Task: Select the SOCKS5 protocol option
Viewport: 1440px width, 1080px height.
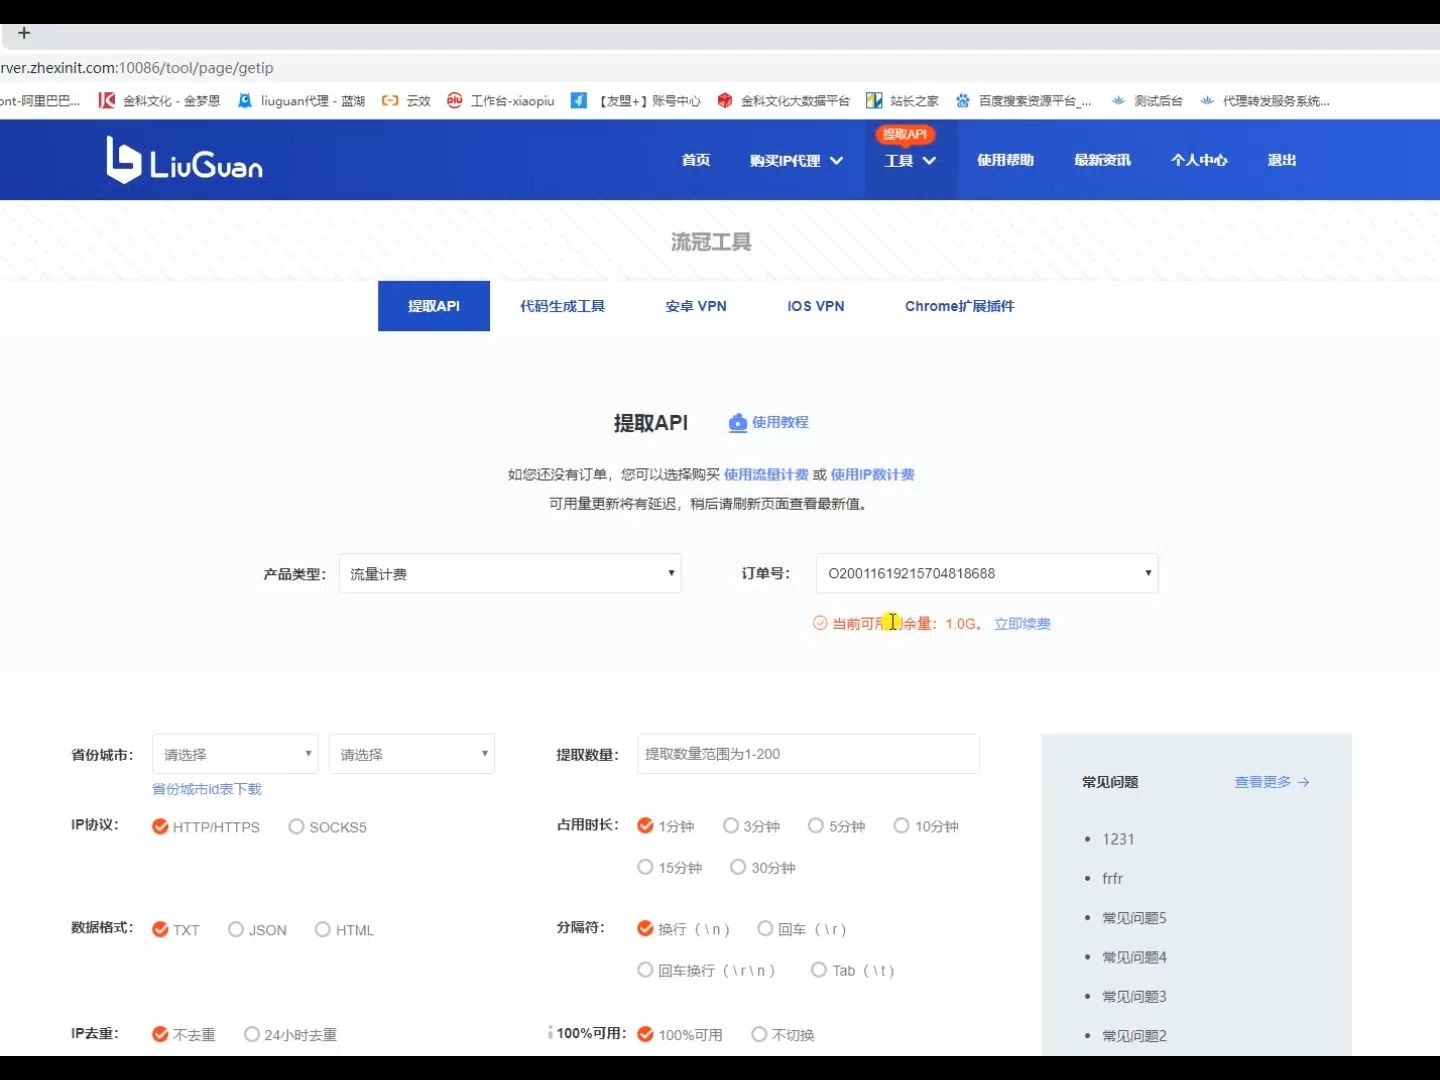Action: click(x=327, y=827)
